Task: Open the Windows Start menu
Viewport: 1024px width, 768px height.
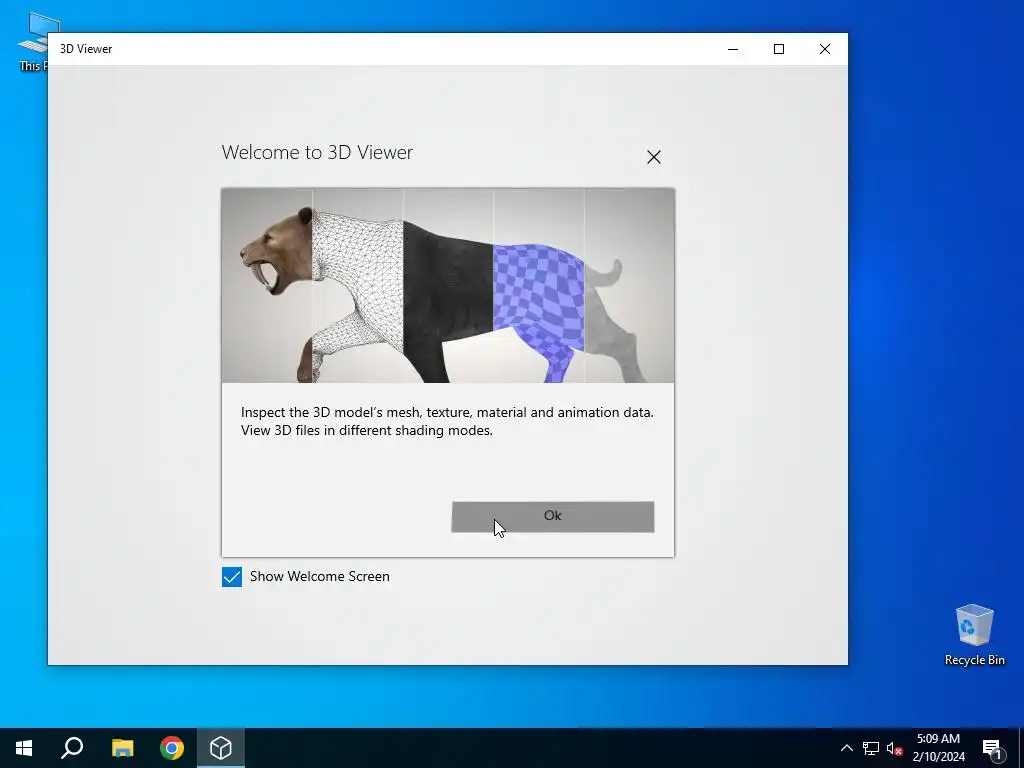Action: 24,748
